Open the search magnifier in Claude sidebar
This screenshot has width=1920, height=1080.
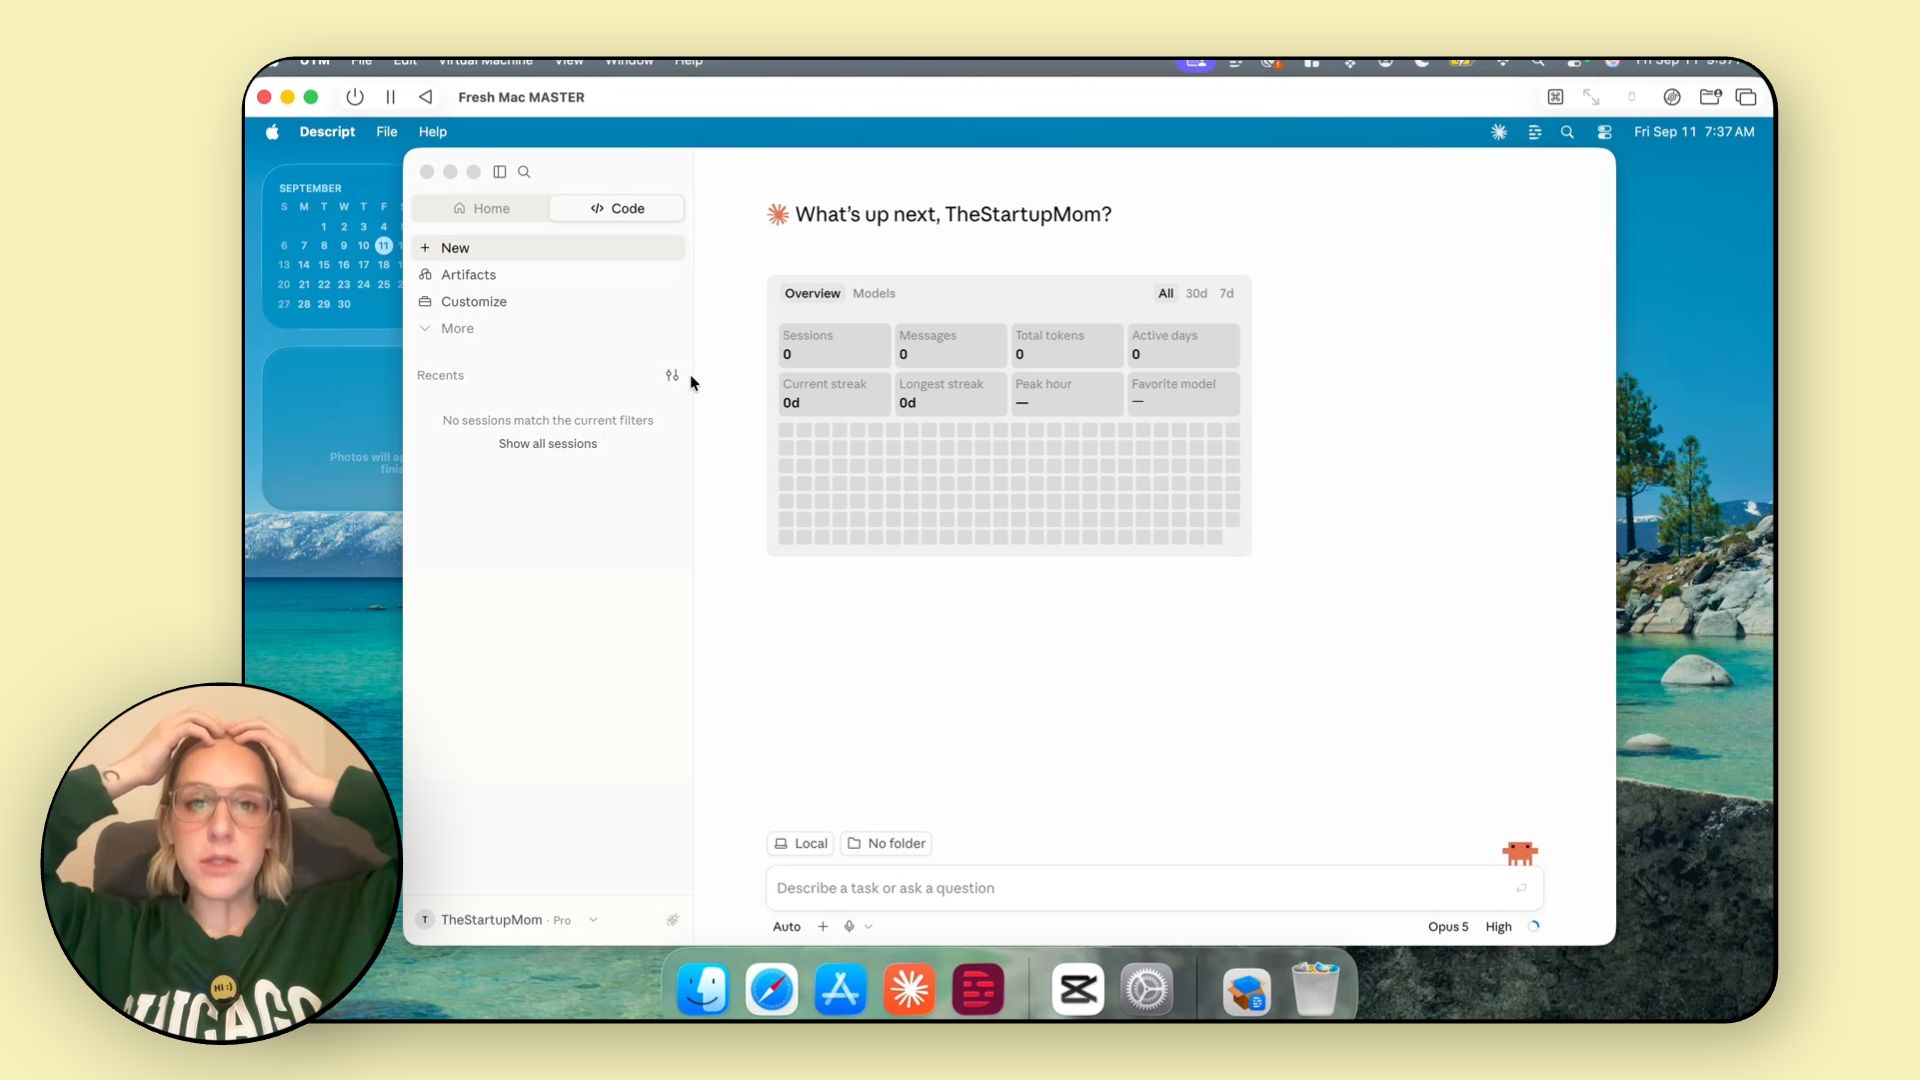coord(524,172)
